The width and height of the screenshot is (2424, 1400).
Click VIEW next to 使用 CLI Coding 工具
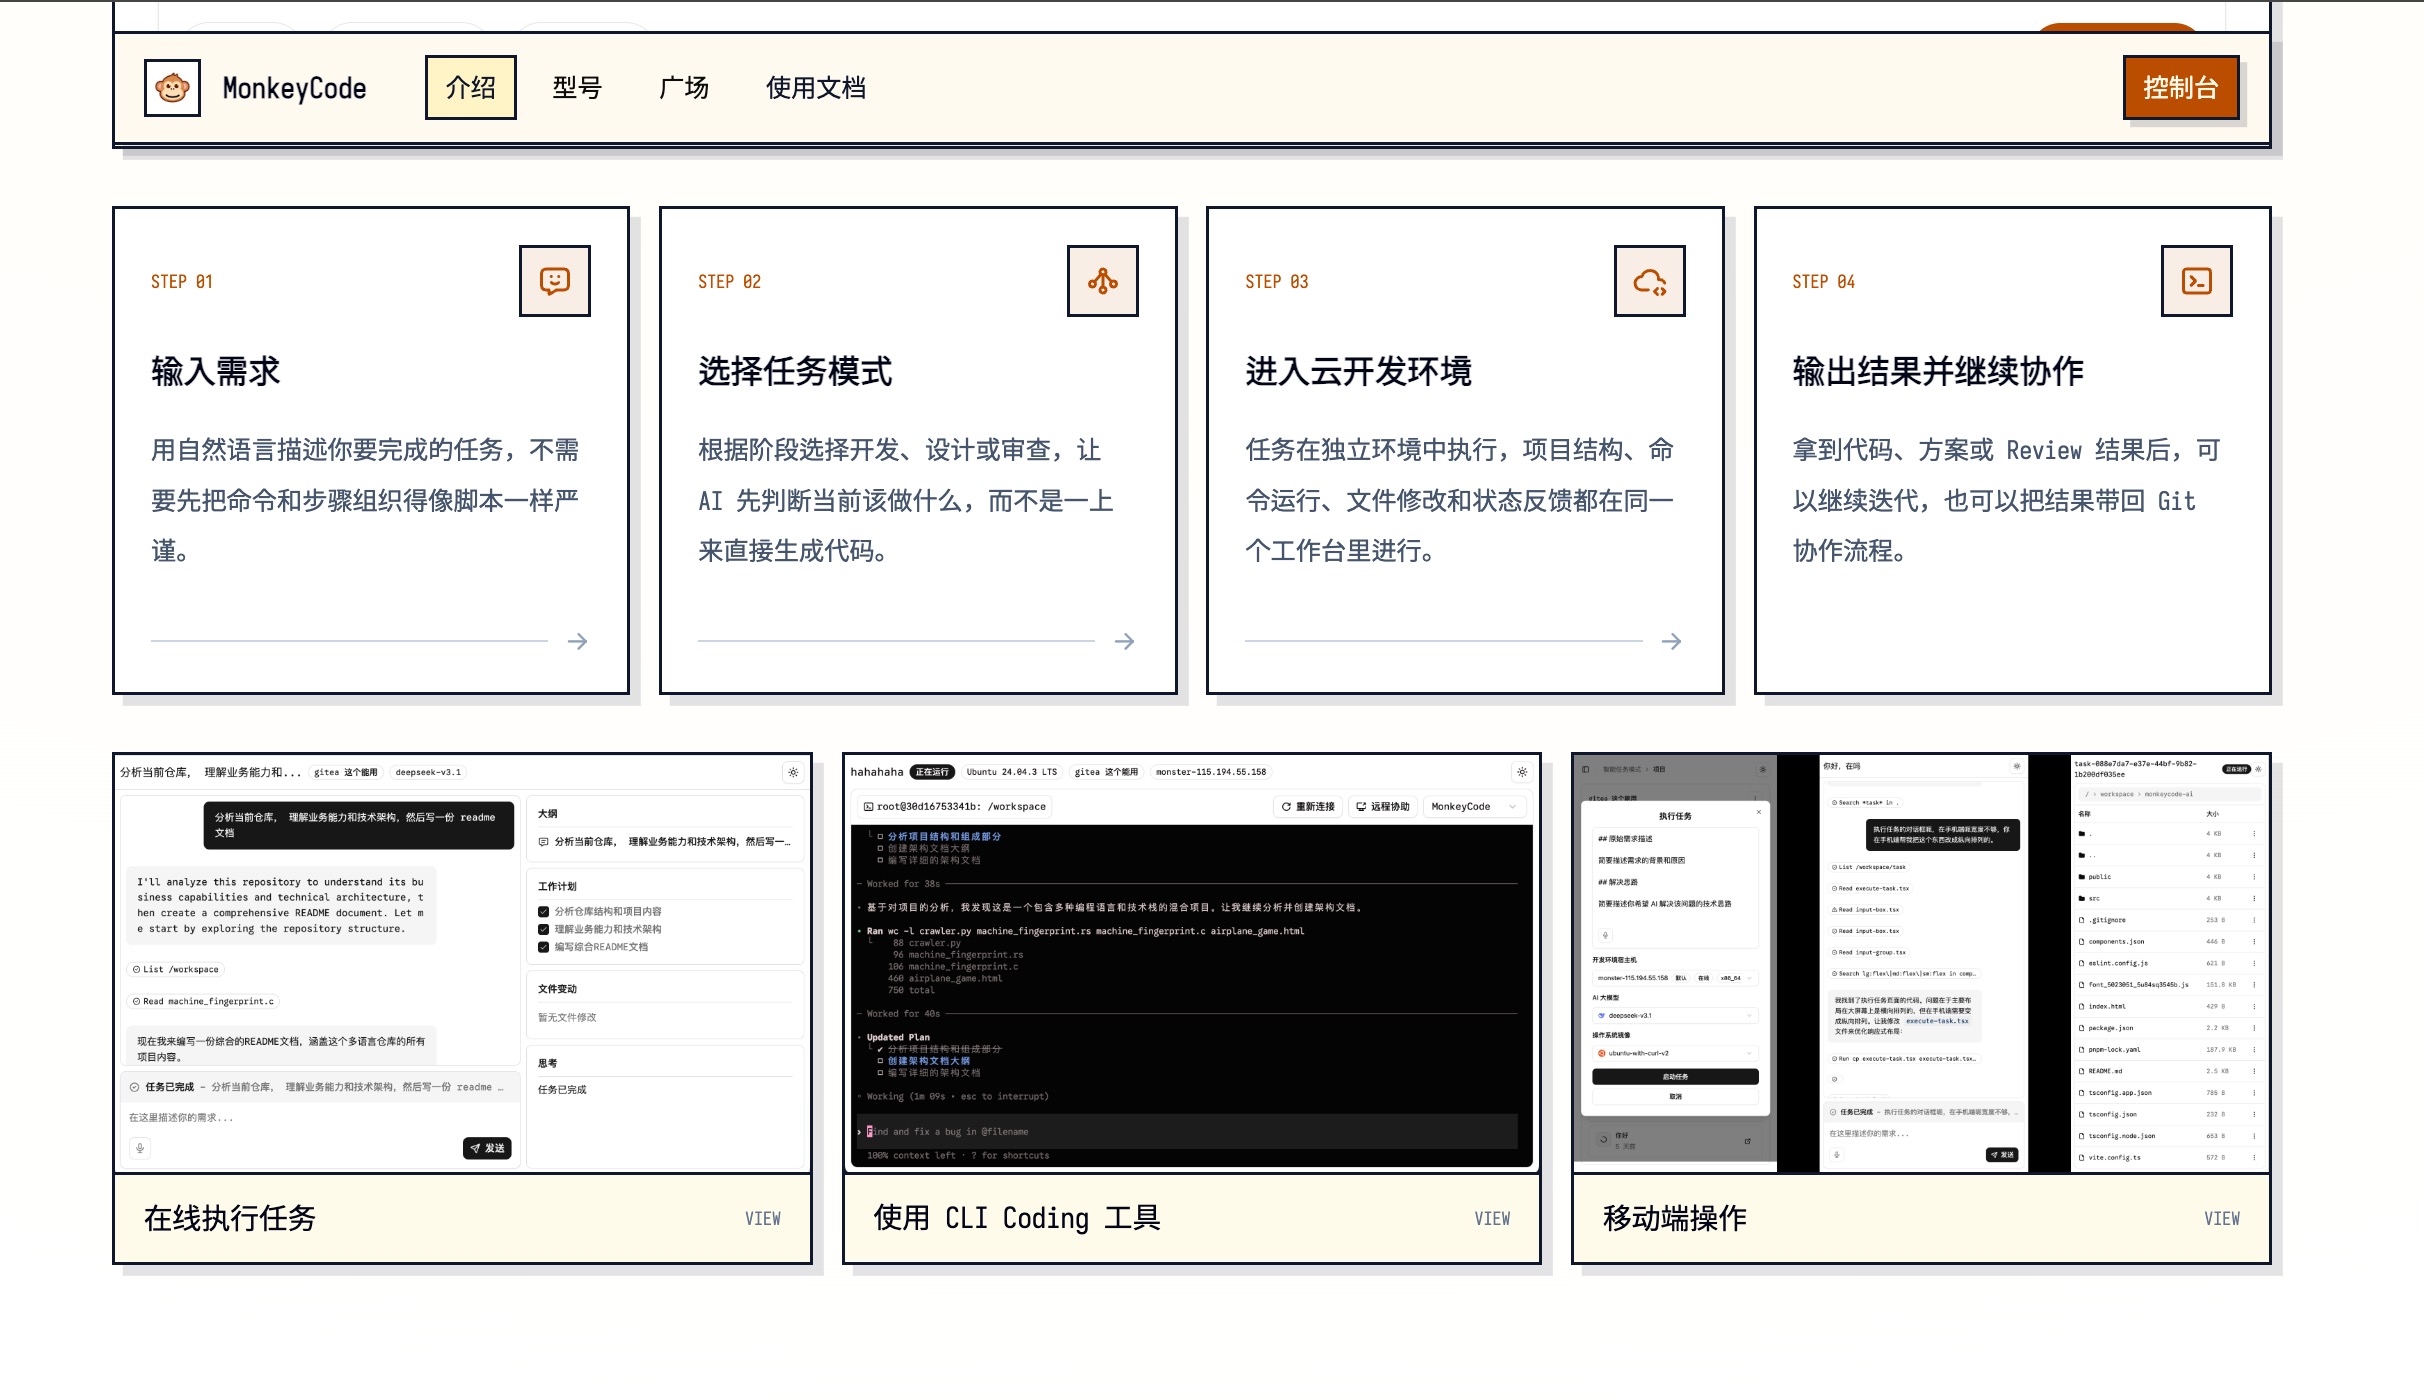[x=1492, y=1218]
